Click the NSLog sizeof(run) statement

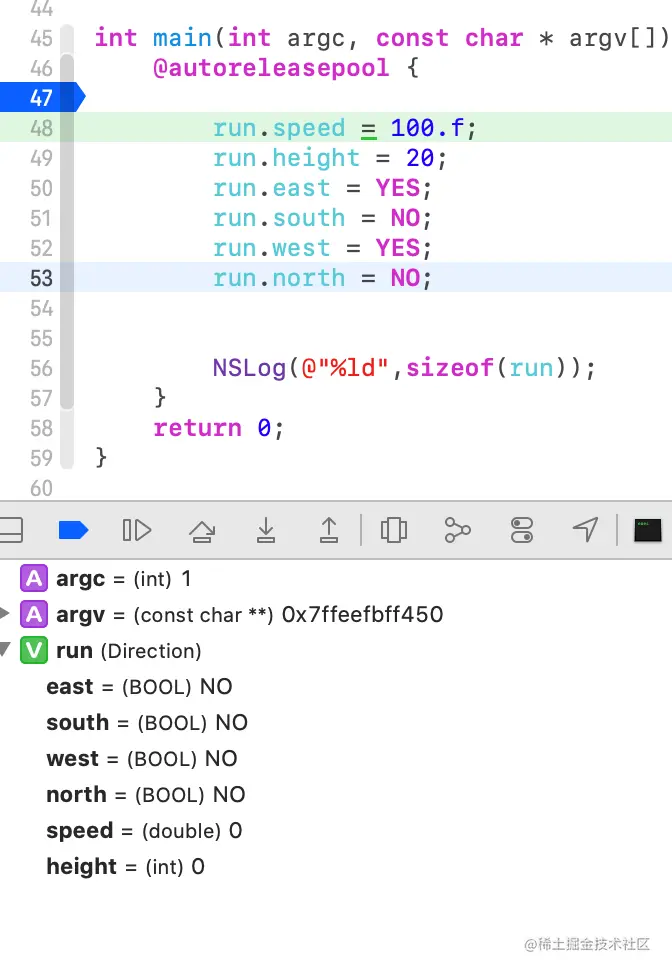[x=404, y=368]
